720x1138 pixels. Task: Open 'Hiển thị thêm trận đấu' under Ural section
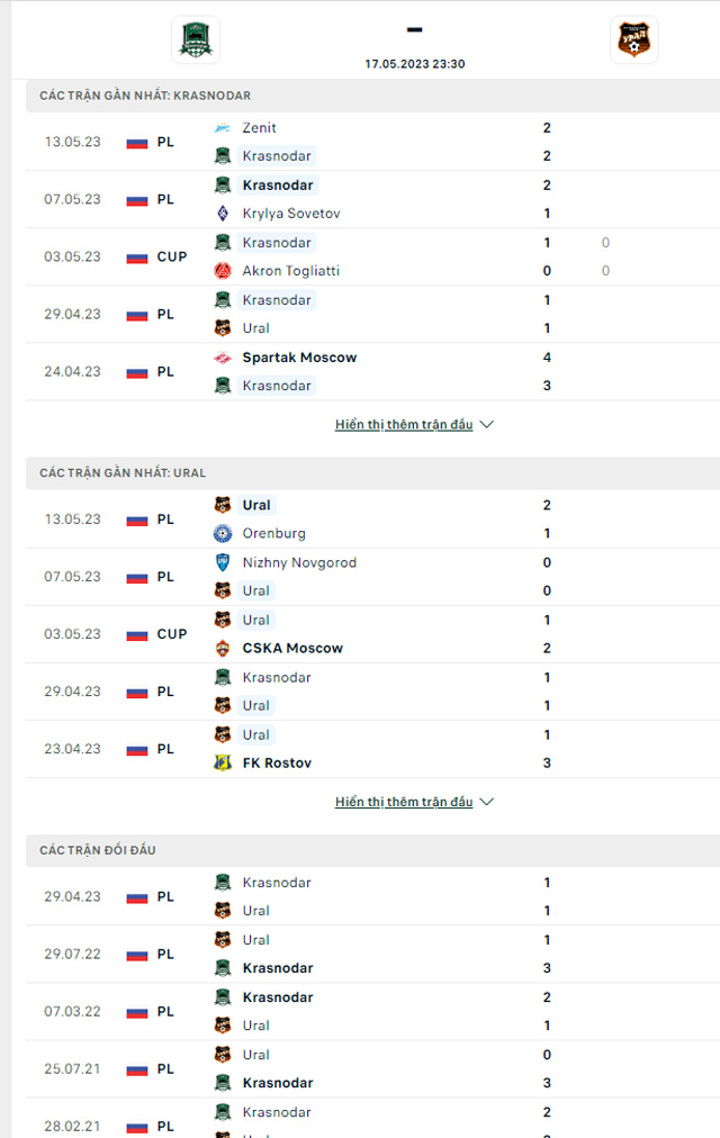coord(404,802)
